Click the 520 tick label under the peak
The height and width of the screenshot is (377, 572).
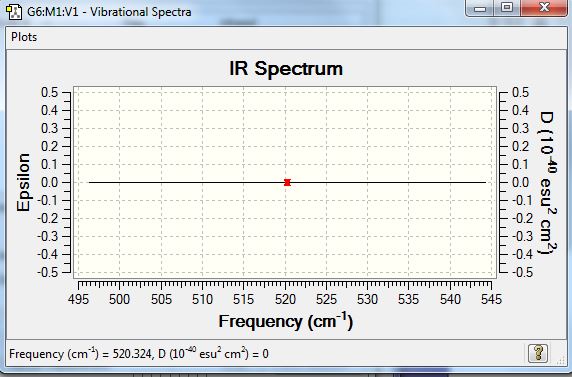coord(285,299)
